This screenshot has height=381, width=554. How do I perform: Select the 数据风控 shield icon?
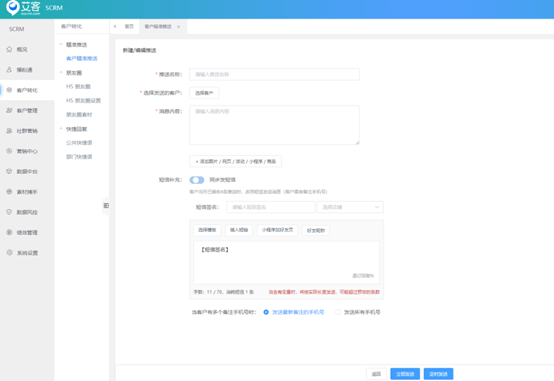tap(9, 212)
